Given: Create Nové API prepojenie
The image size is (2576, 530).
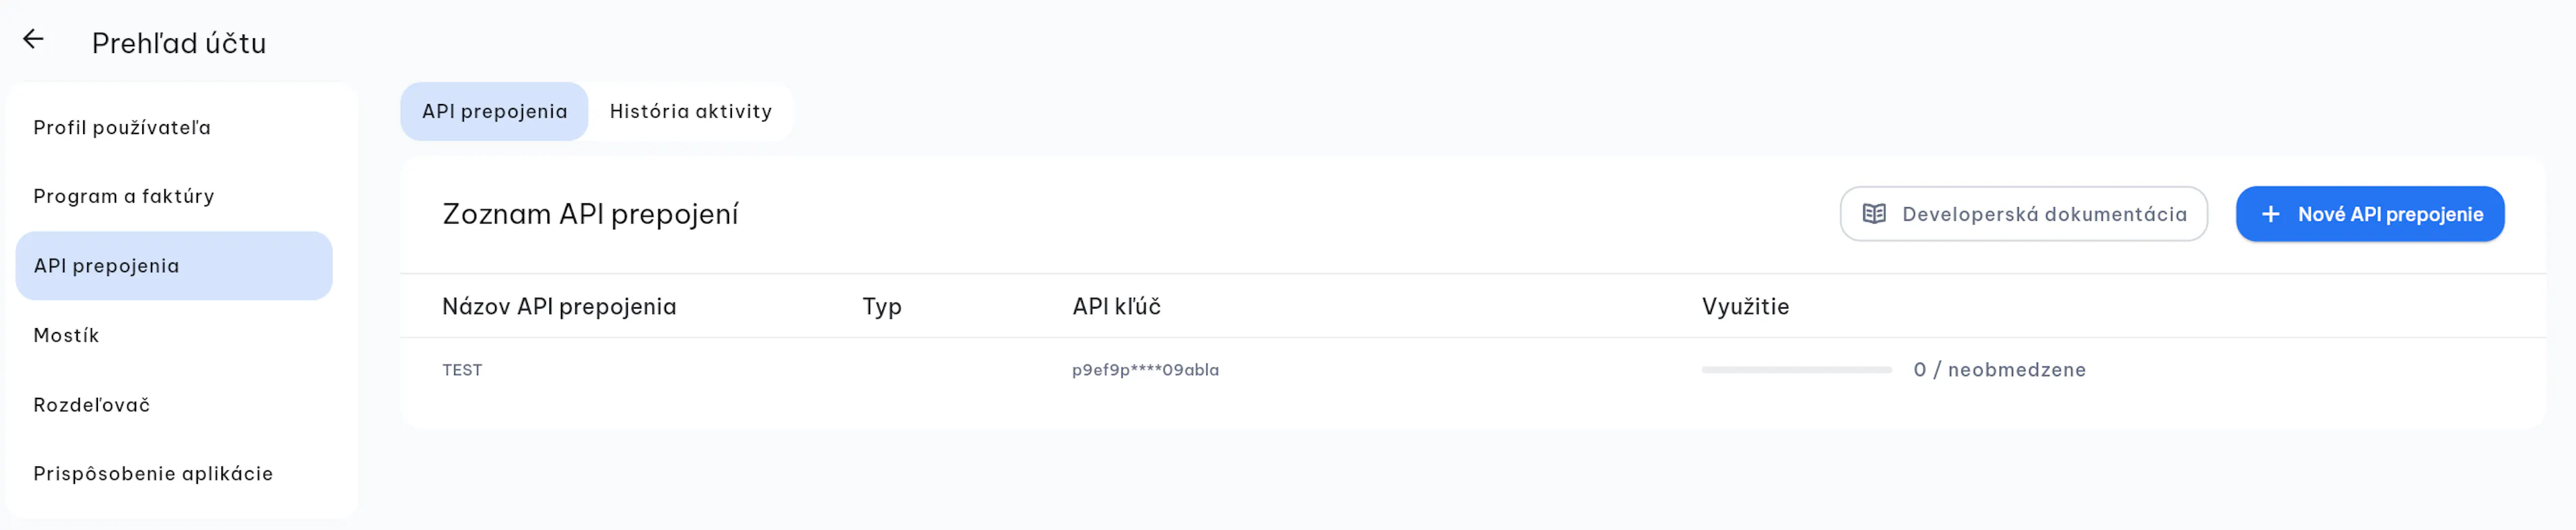Looking at the screenshot, I should (2370, 214).
